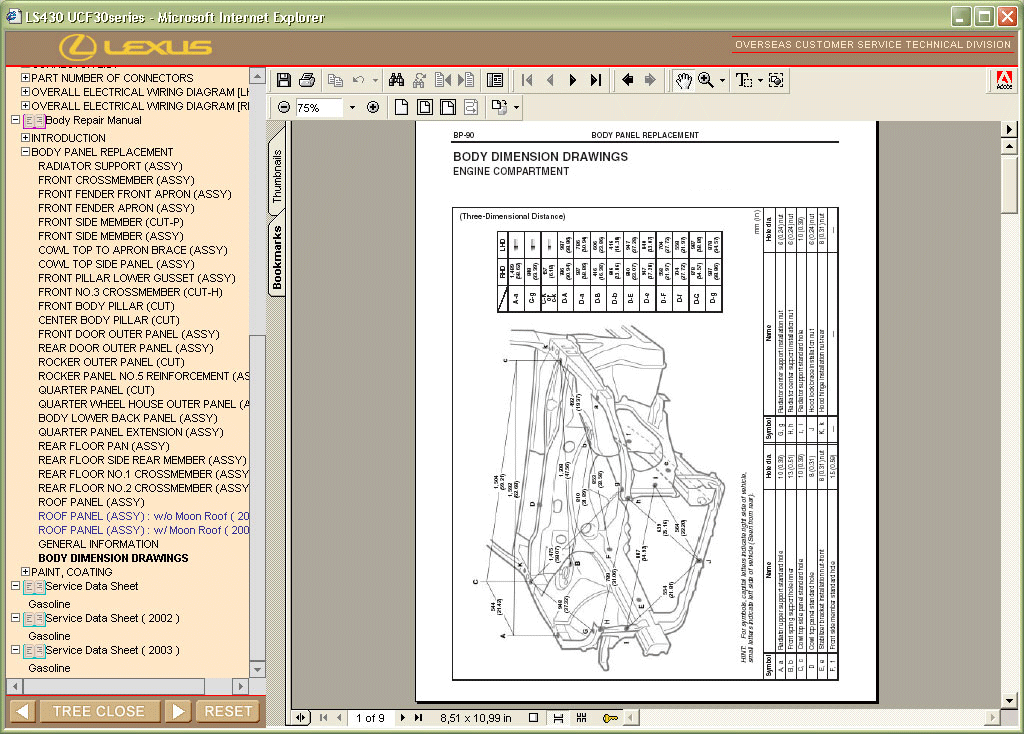The width and height of the screenshot is (1024, 734).
Task: Expand the PAINT, COATING node
Action: point(25,572)
